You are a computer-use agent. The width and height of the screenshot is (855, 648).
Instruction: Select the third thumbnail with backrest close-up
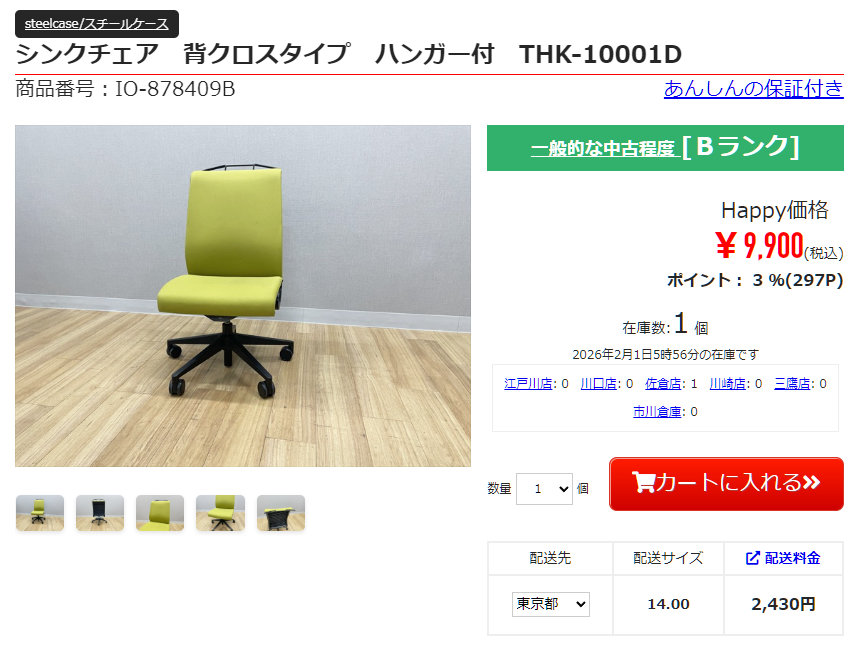pyautogui.click(x=160, y=513)
